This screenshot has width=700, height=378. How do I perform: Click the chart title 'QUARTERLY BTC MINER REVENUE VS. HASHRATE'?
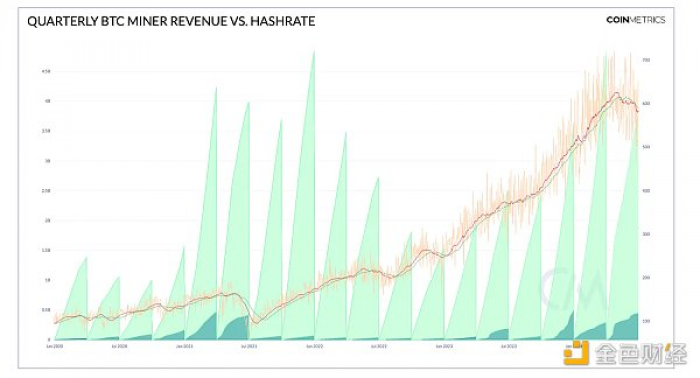(171, 21)
